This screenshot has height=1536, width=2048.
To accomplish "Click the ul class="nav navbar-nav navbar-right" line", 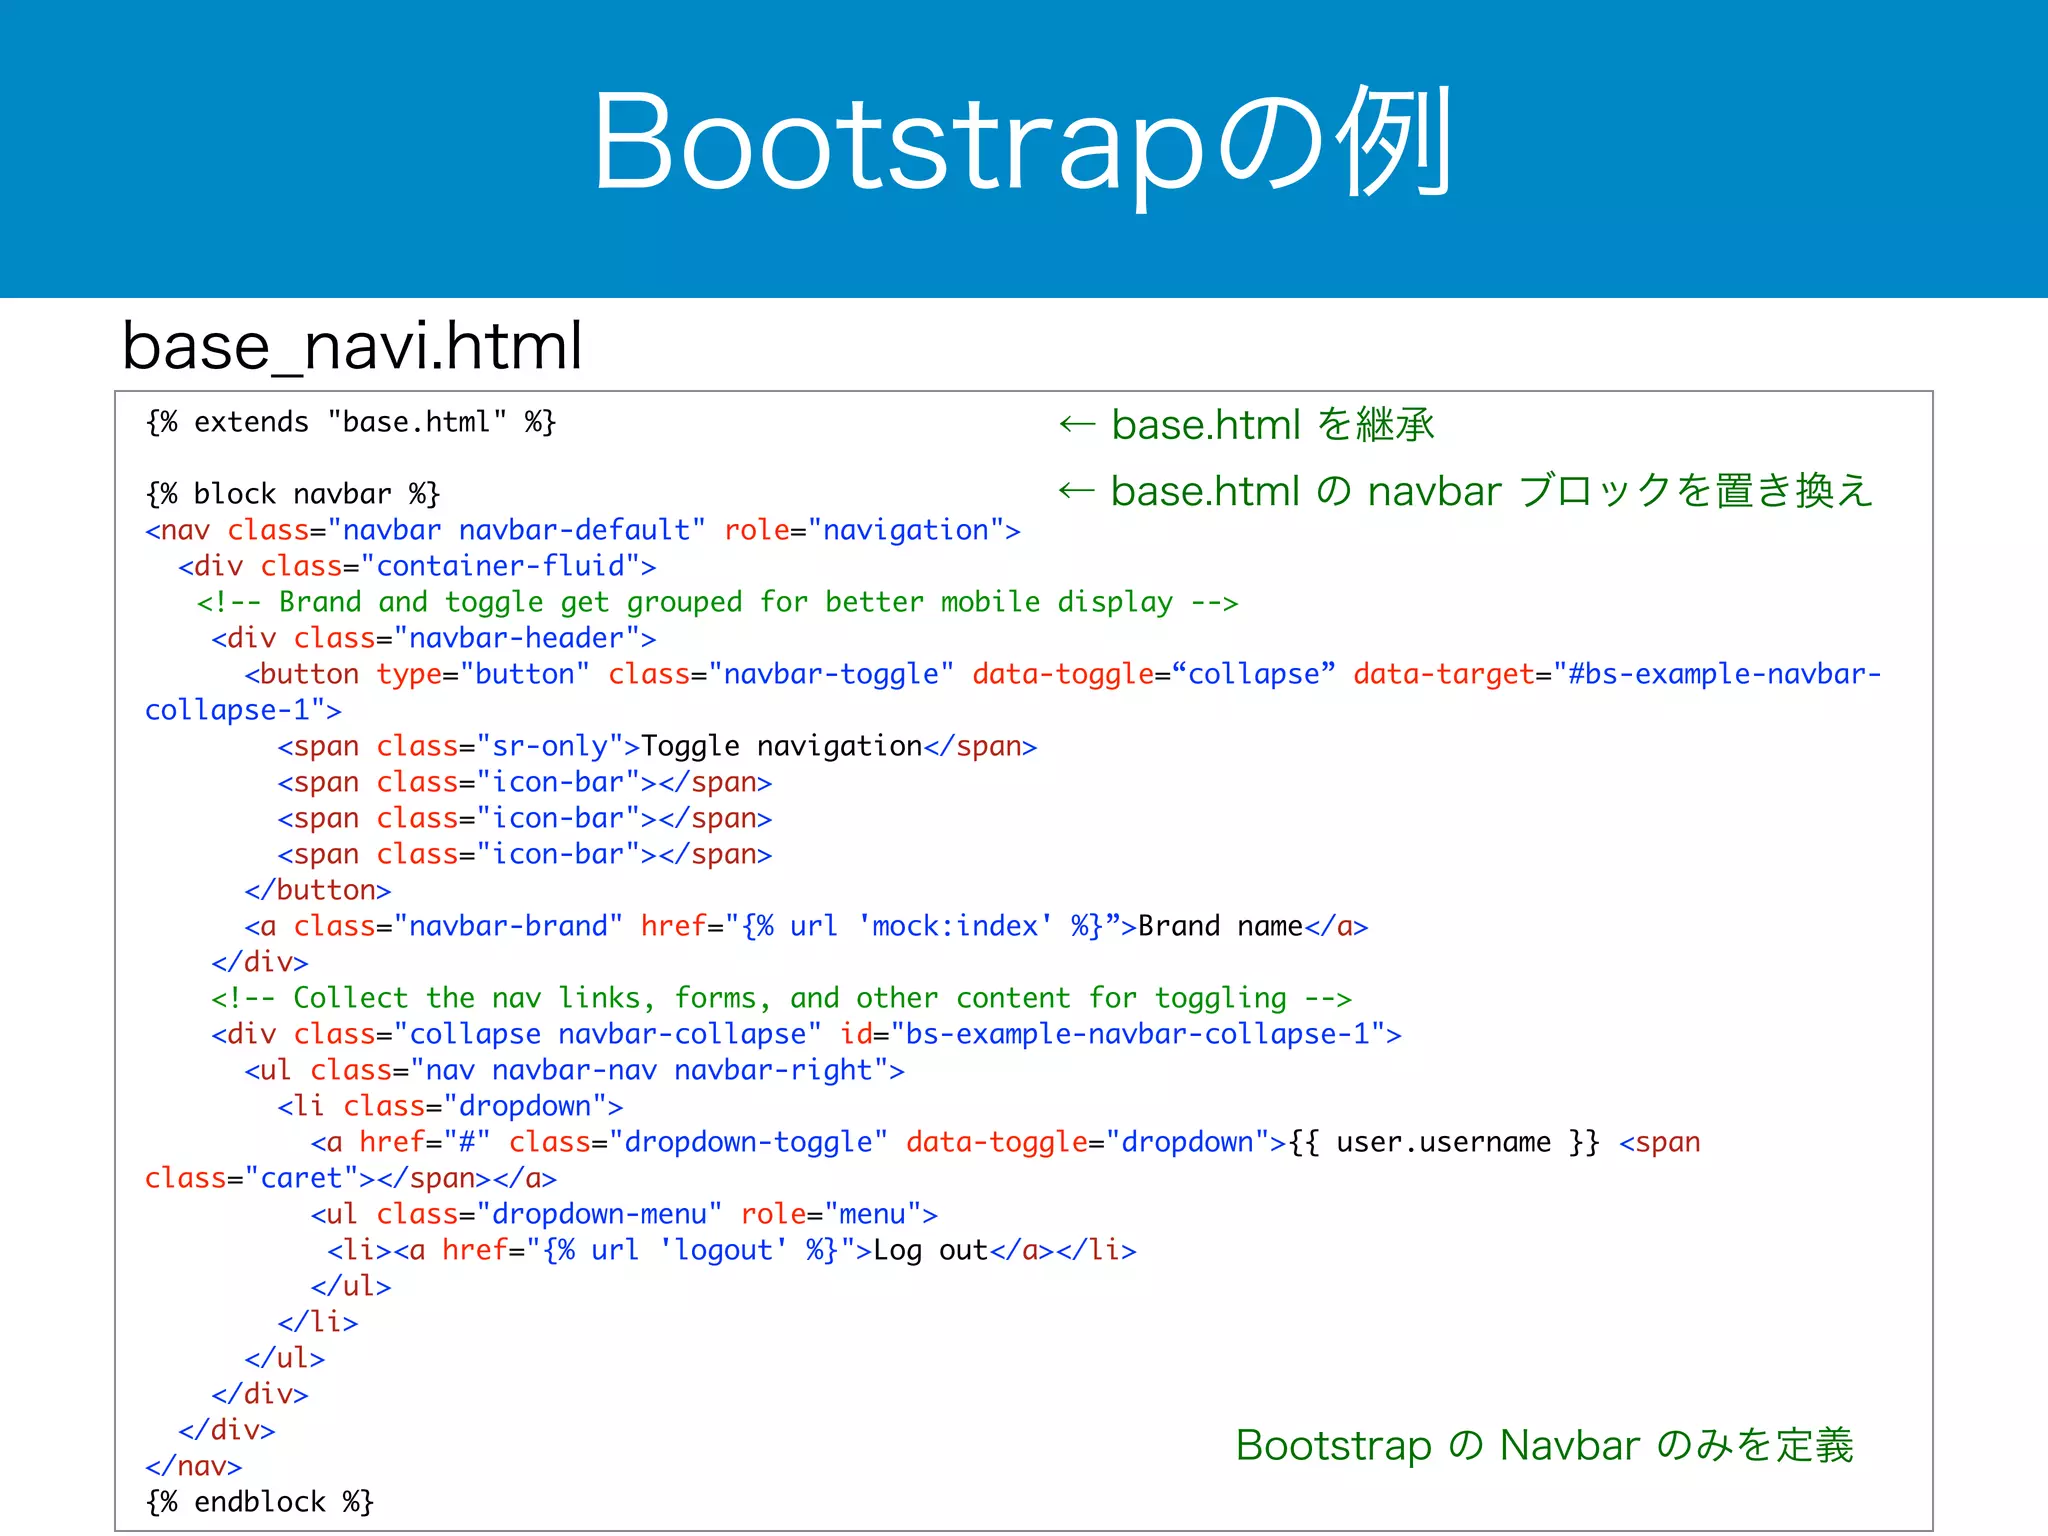I will 574,1070.
